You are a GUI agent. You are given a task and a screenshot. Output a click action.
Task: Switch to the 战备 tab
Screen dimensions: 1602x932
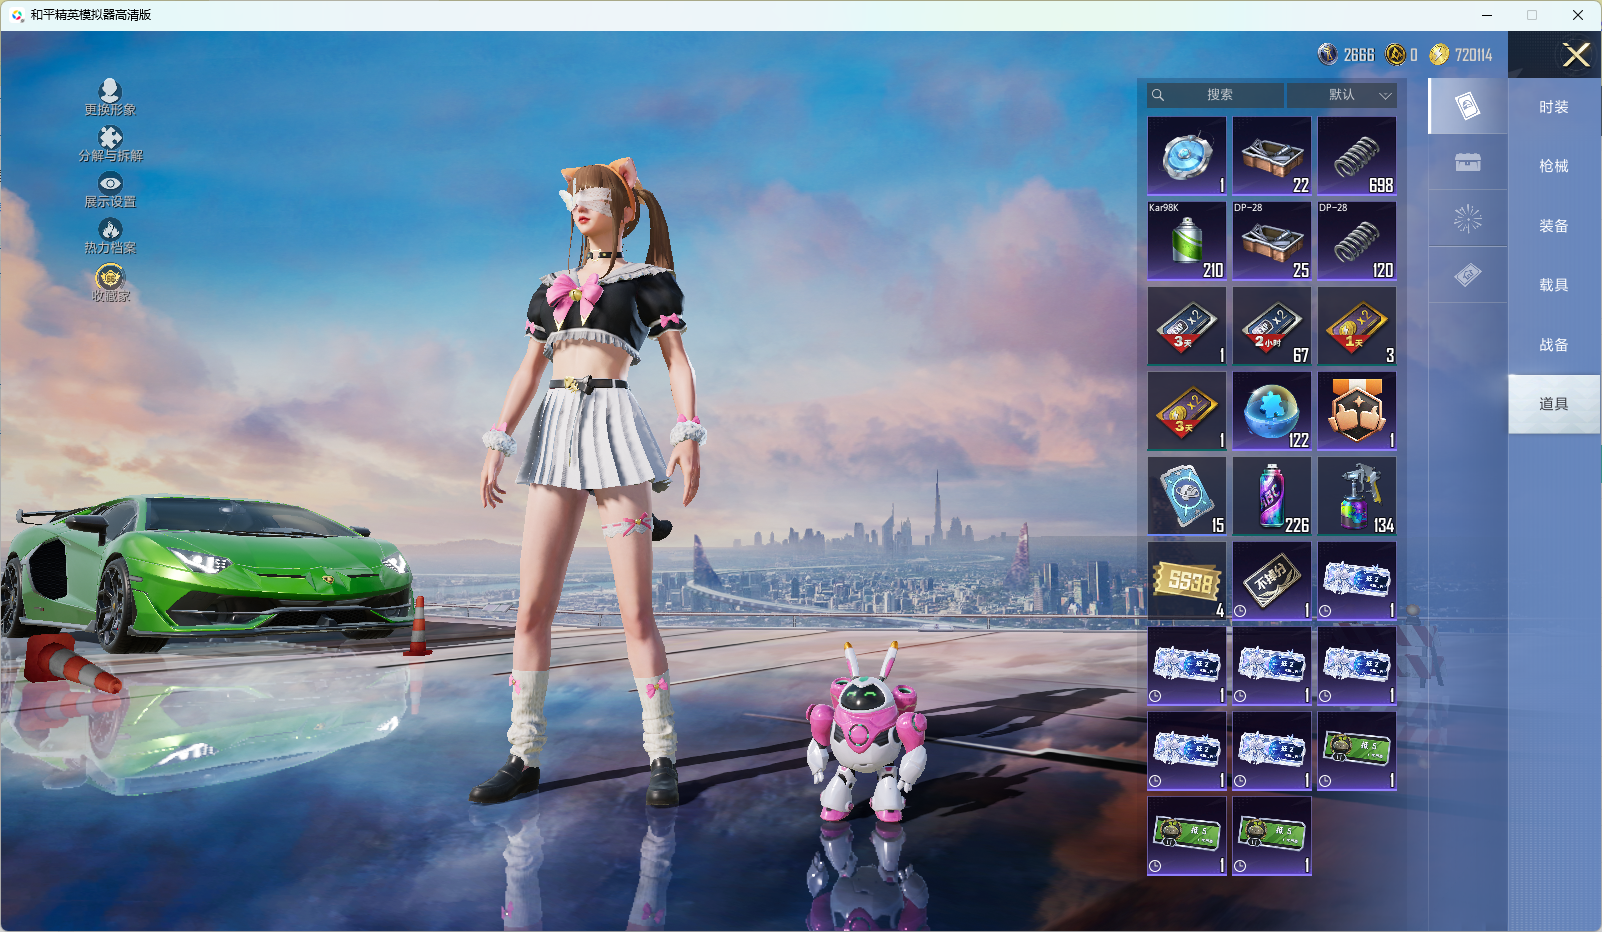point(1554,345)
